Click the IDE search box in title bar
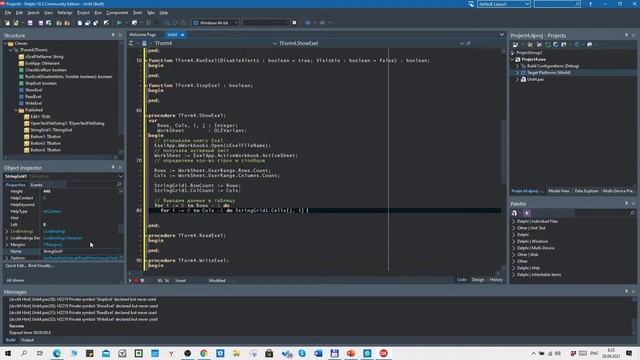640x360 pixels. click(557, 4)
